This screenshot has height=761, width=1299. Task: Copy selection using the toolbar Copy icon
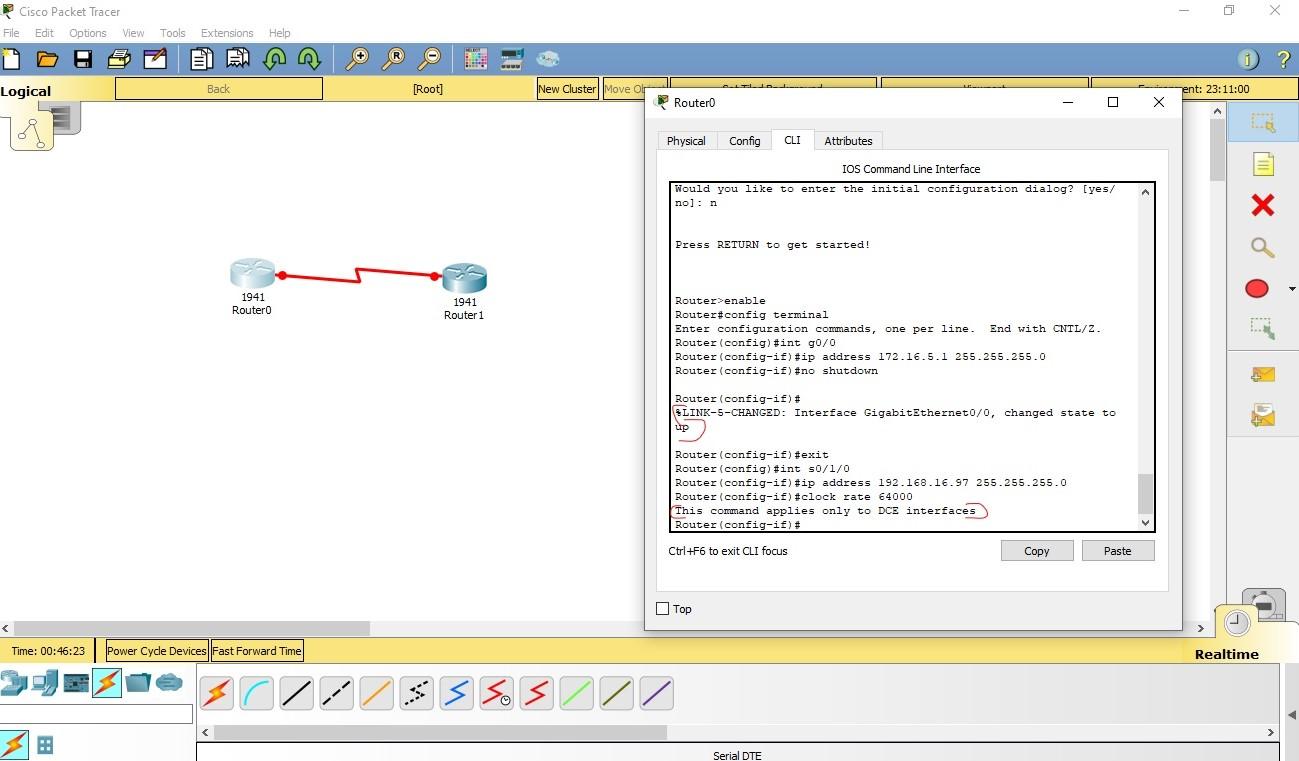201,59
